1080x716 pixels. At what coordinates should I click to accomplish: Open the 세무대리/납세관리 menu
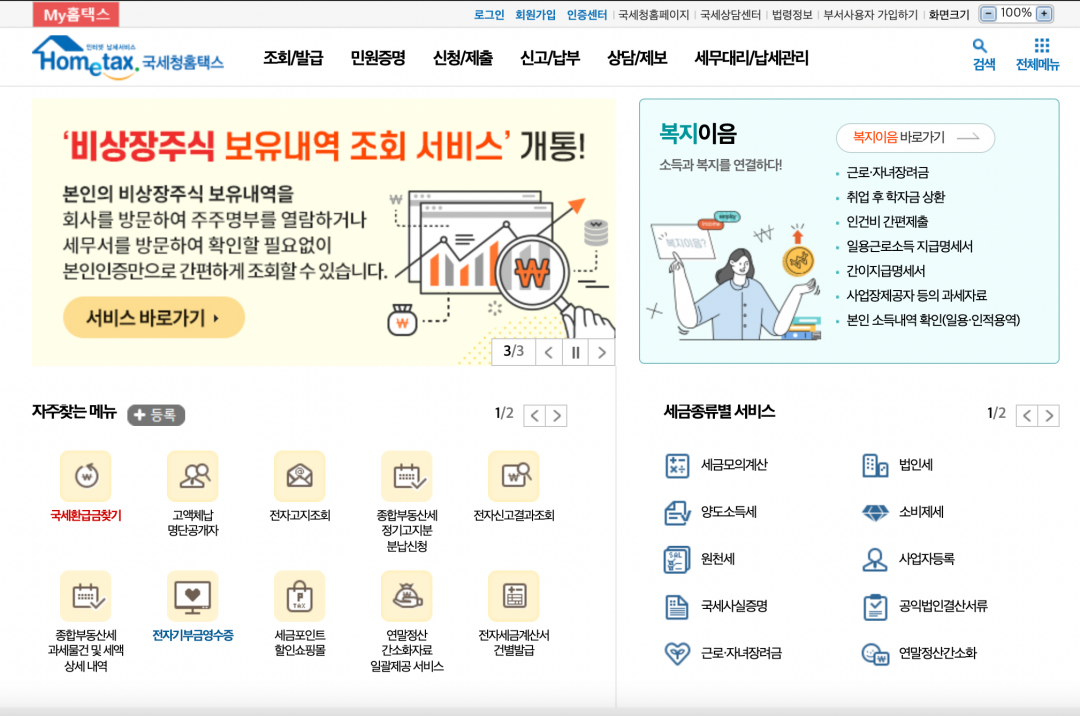coord(751,58)
